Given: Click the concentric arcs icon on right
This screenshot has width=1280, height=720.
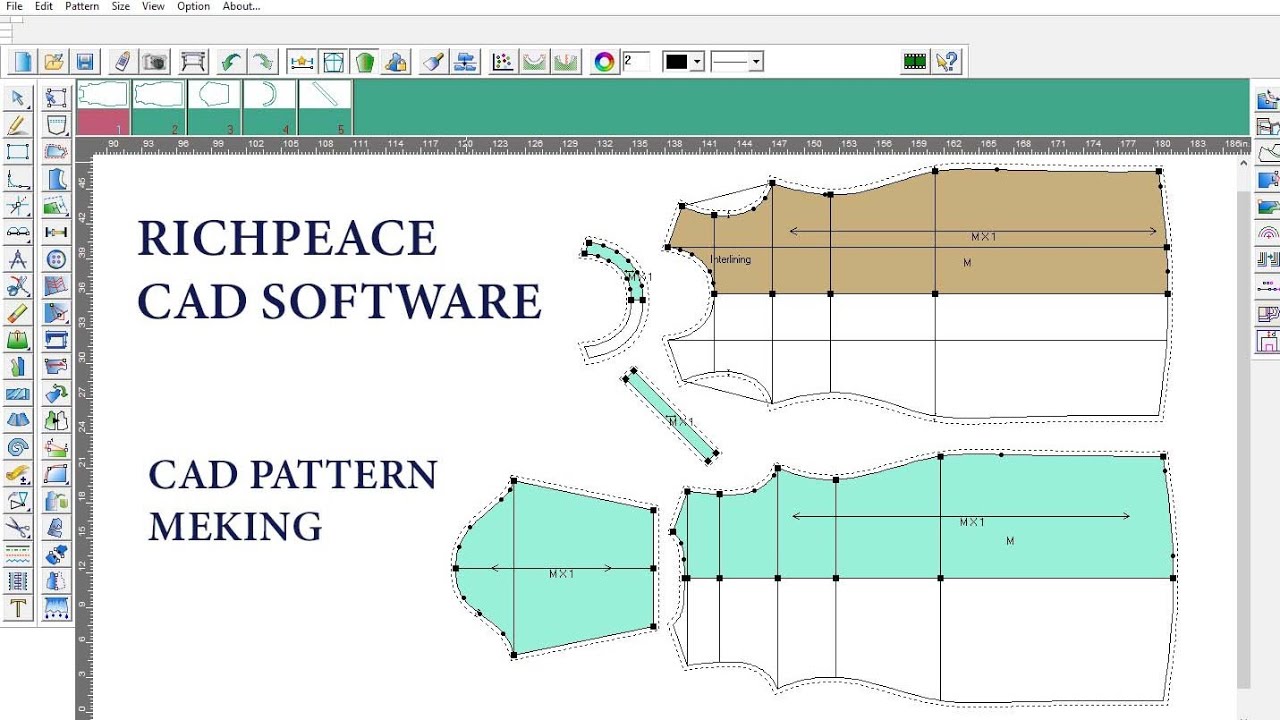Looking at the screenshot, I should coord(1268,234).
